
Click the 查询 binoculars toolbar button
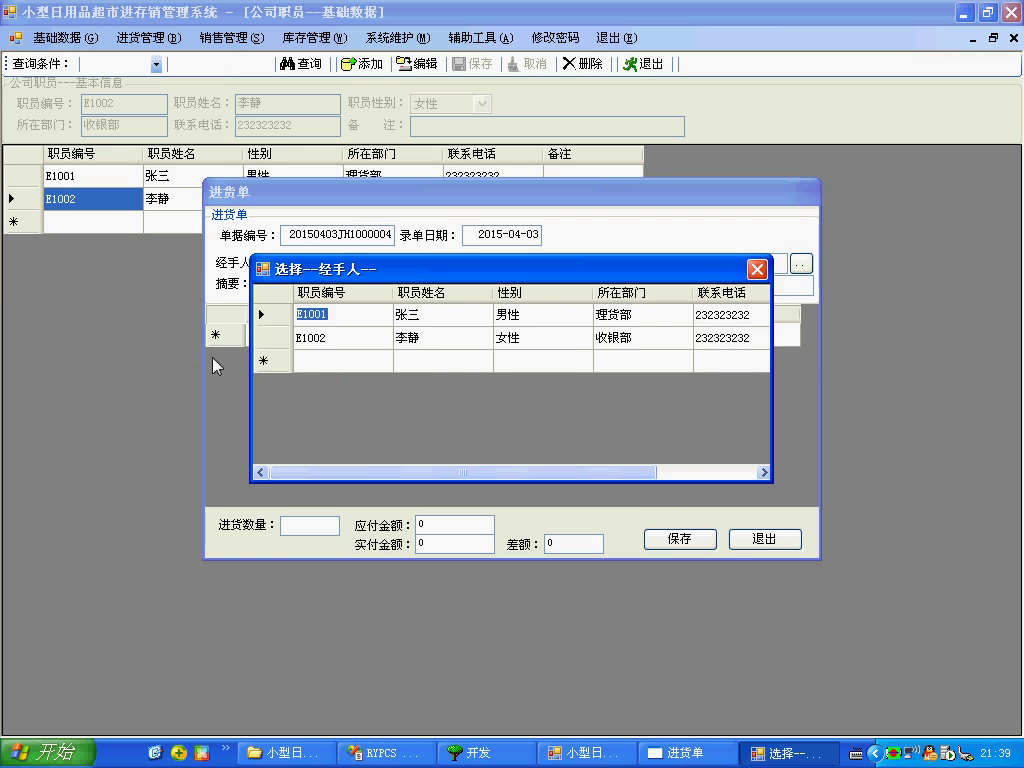[x=300, y=64]
